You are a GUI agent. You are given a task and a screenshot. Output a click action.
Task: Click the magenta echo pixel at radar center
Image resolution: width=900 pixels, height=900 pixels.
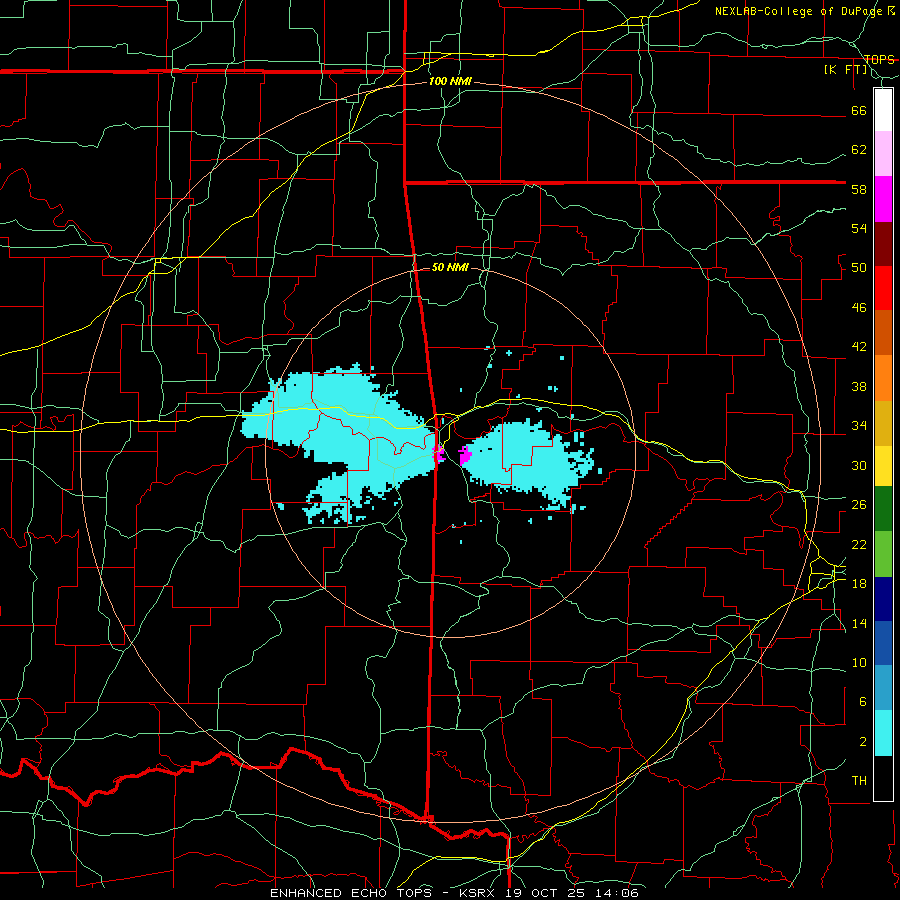tap(439, 453)
